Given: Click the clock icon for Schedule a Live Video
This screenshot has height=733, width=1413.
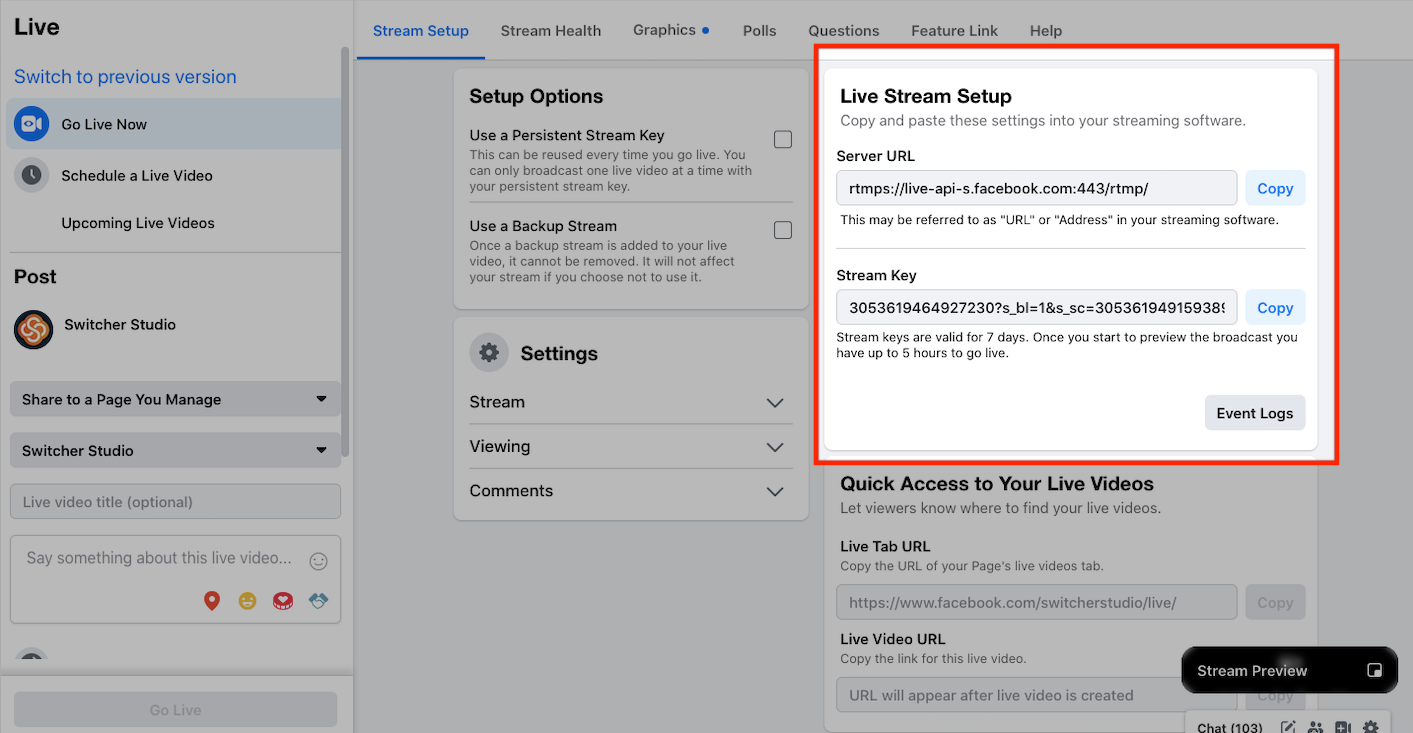Looking at the screenshot, I should point(32,175).
